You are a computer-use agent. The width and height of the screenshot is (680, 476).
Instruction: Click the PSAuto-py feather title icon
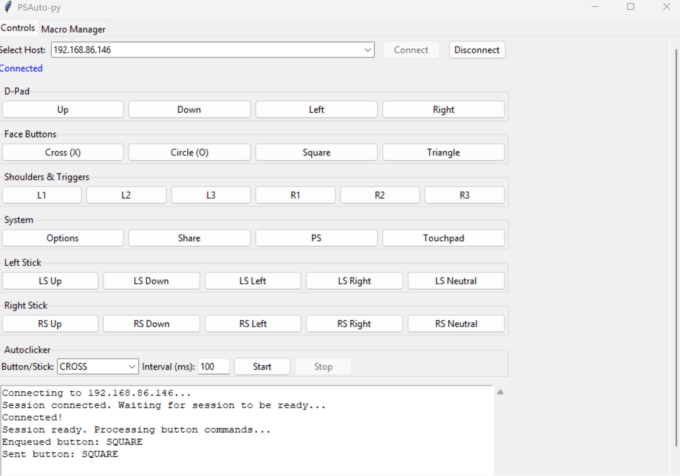click(7, 7)
